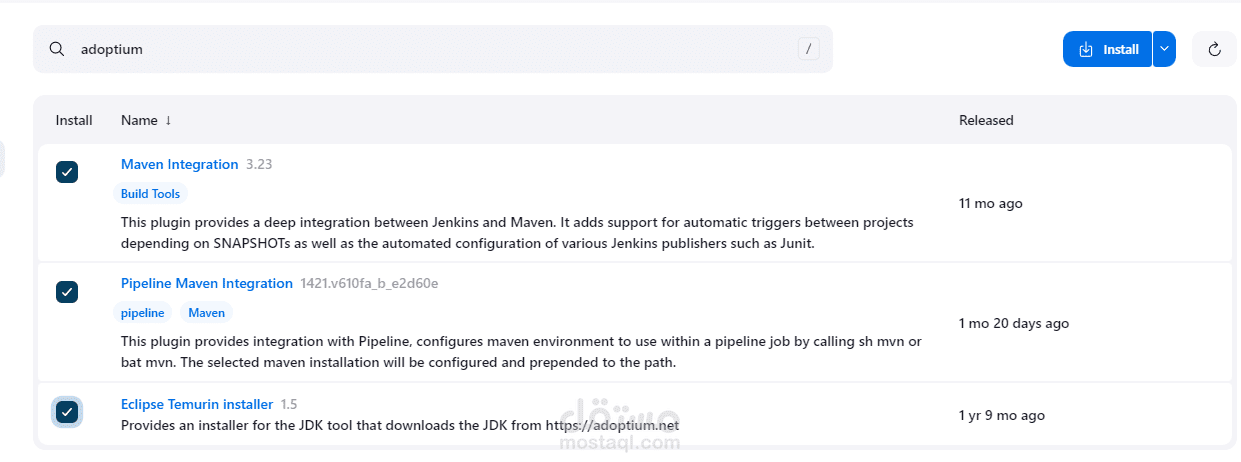Screen dimensions: 1241x462
Task: Click the Build Tools tag
Action: pyautogui.click(x=150, y=194)
